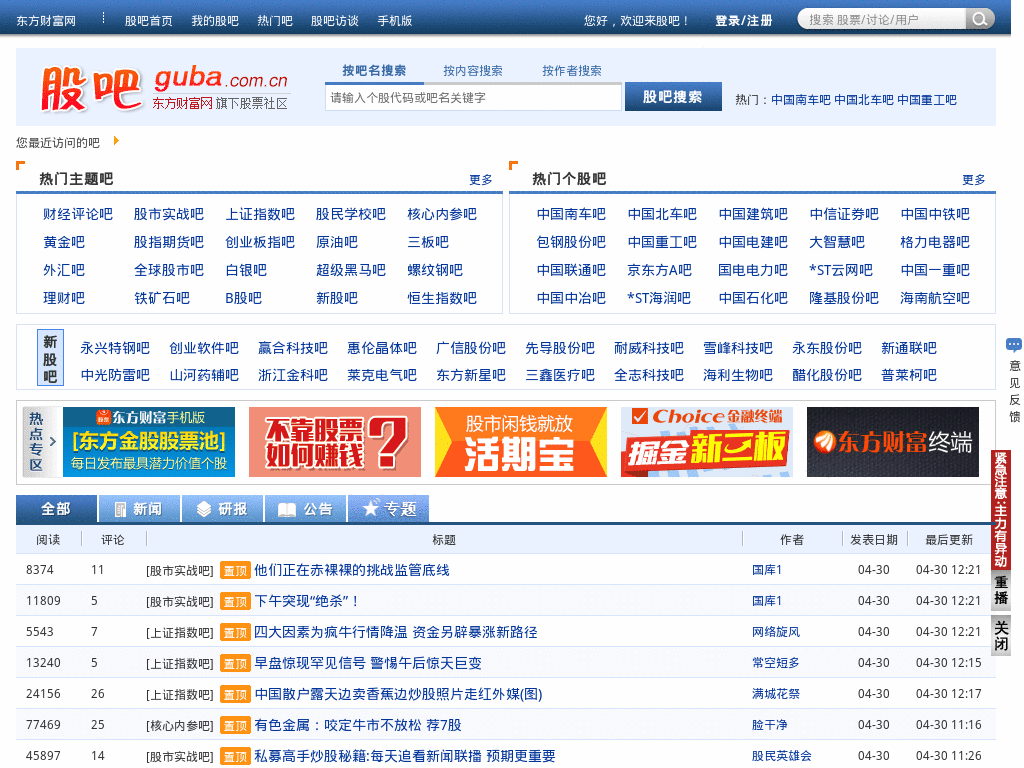
Task: Switch to the 研报 tab
Action: coord(223,509)
